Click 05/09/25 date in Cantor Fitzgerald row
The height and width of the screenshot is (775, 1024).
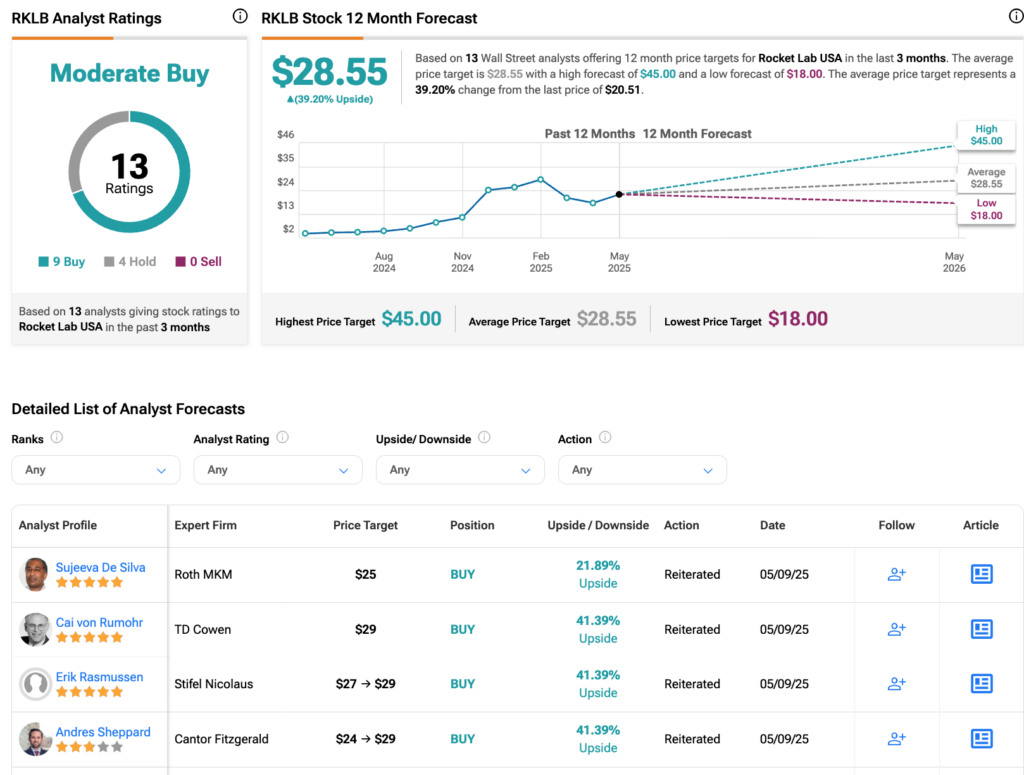[x=784, y=739]
